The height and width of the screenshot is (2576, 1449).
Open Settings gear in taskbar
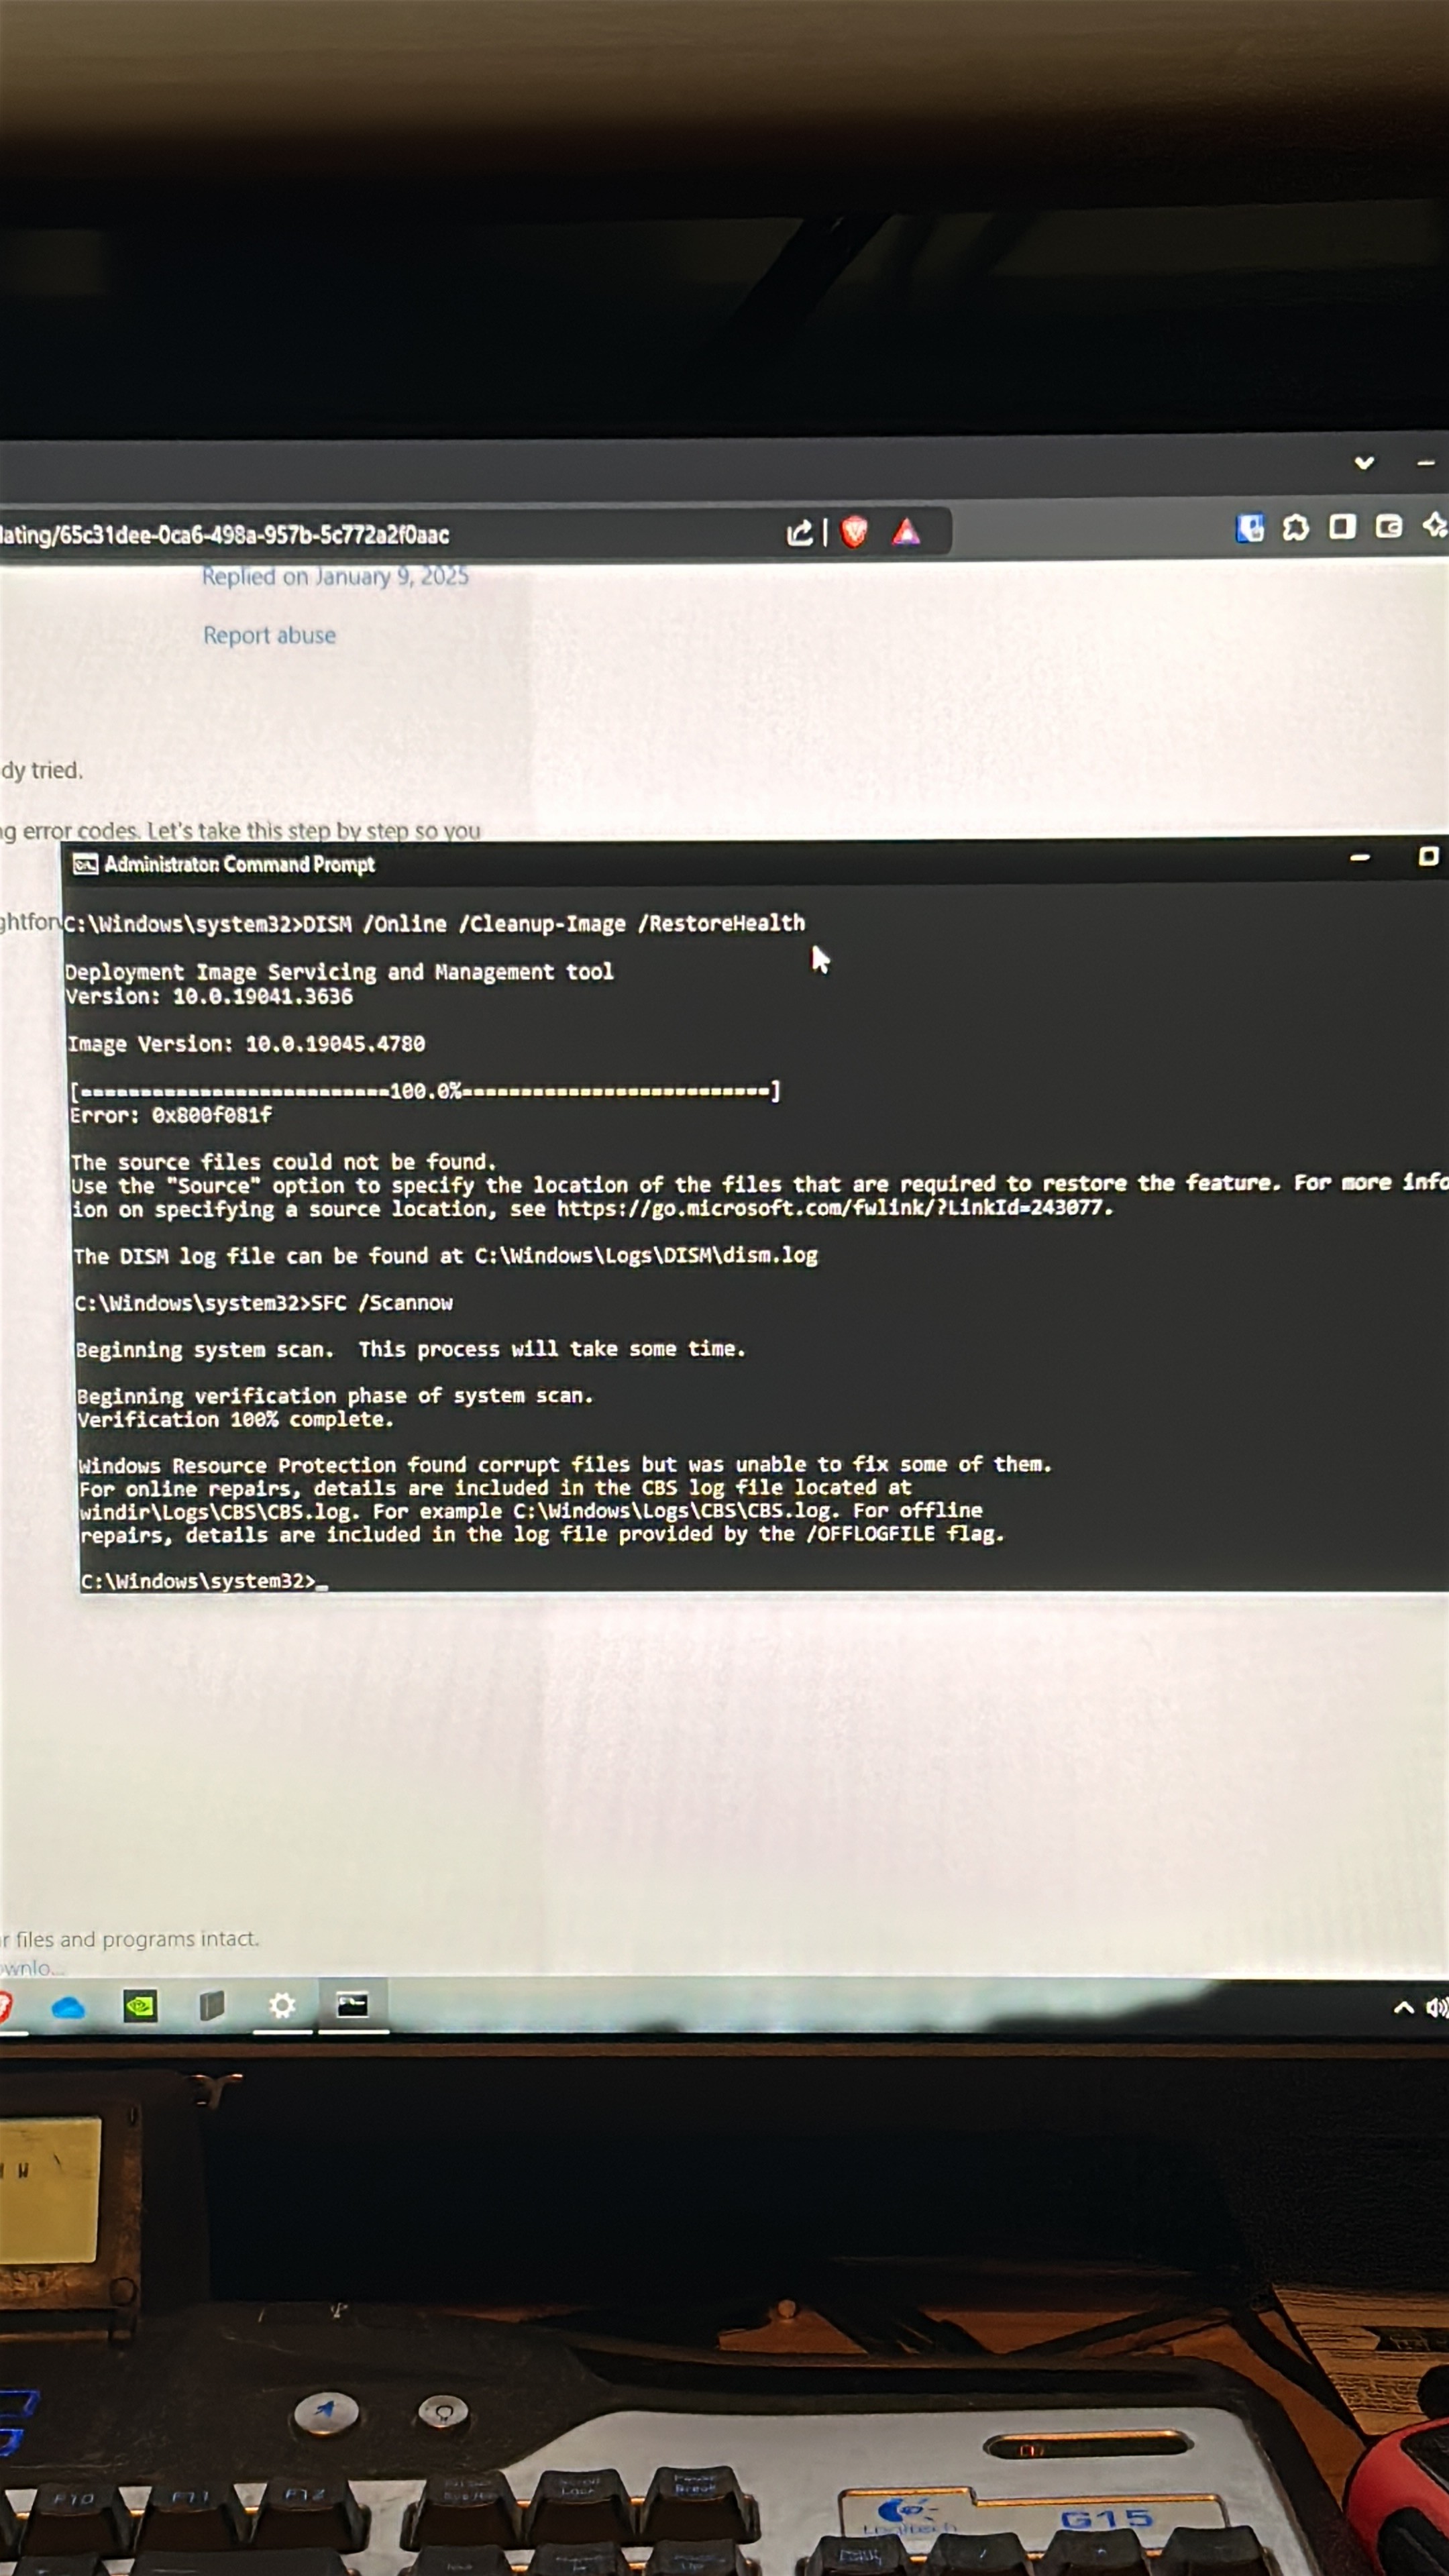click(283, 2005)
